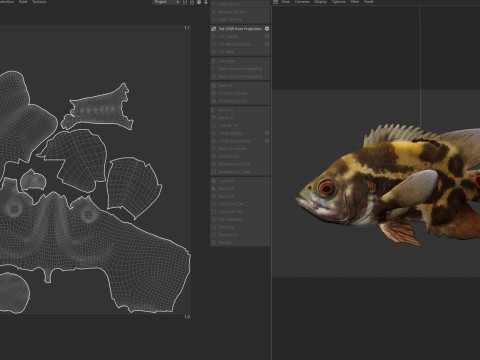
Task: Click the Textures menu in UV editor
Action: click(39, 2)
